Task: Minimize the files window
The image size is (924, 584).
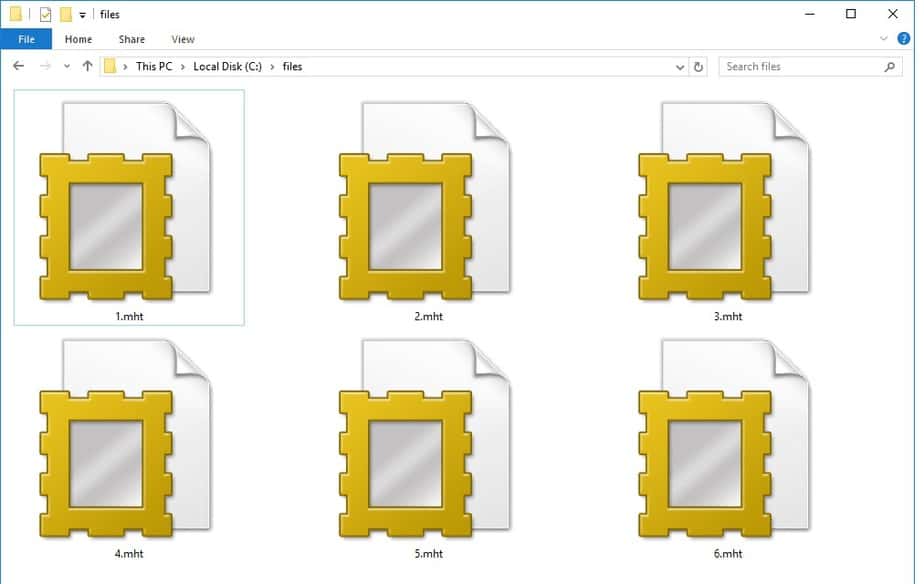Action: [810, 14]
